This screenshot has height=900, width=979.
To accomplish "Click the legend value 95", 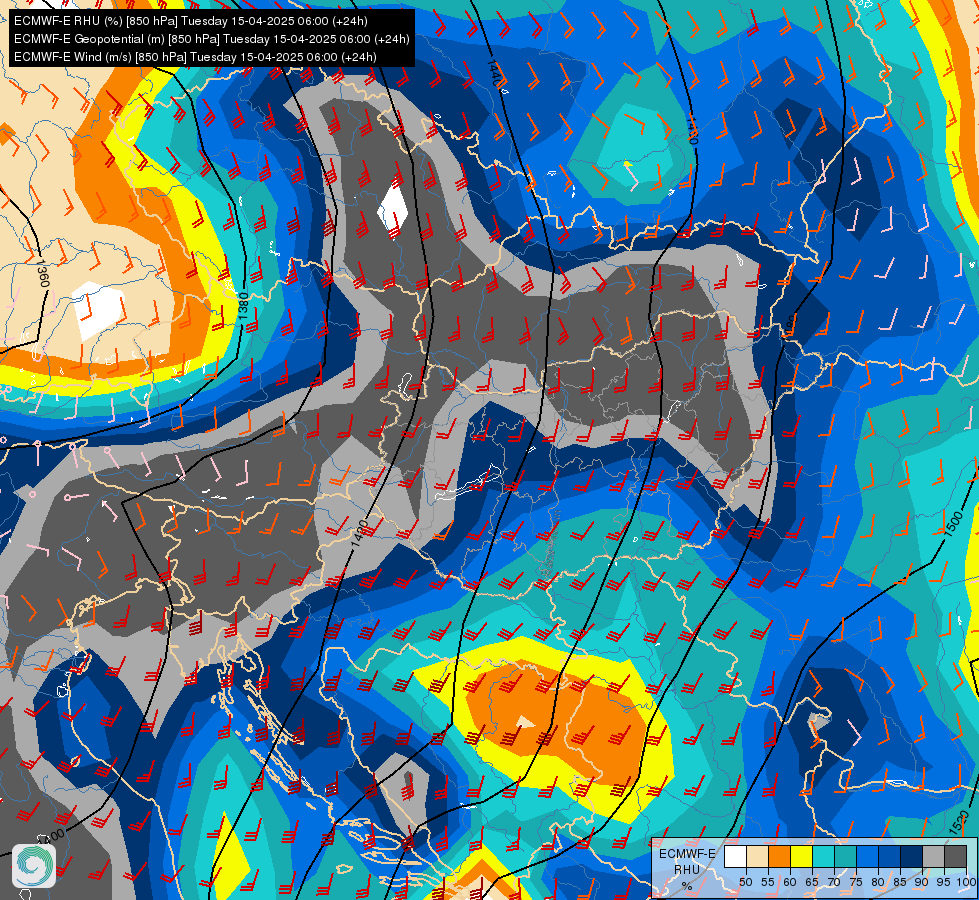I will (x=944, y=882).
